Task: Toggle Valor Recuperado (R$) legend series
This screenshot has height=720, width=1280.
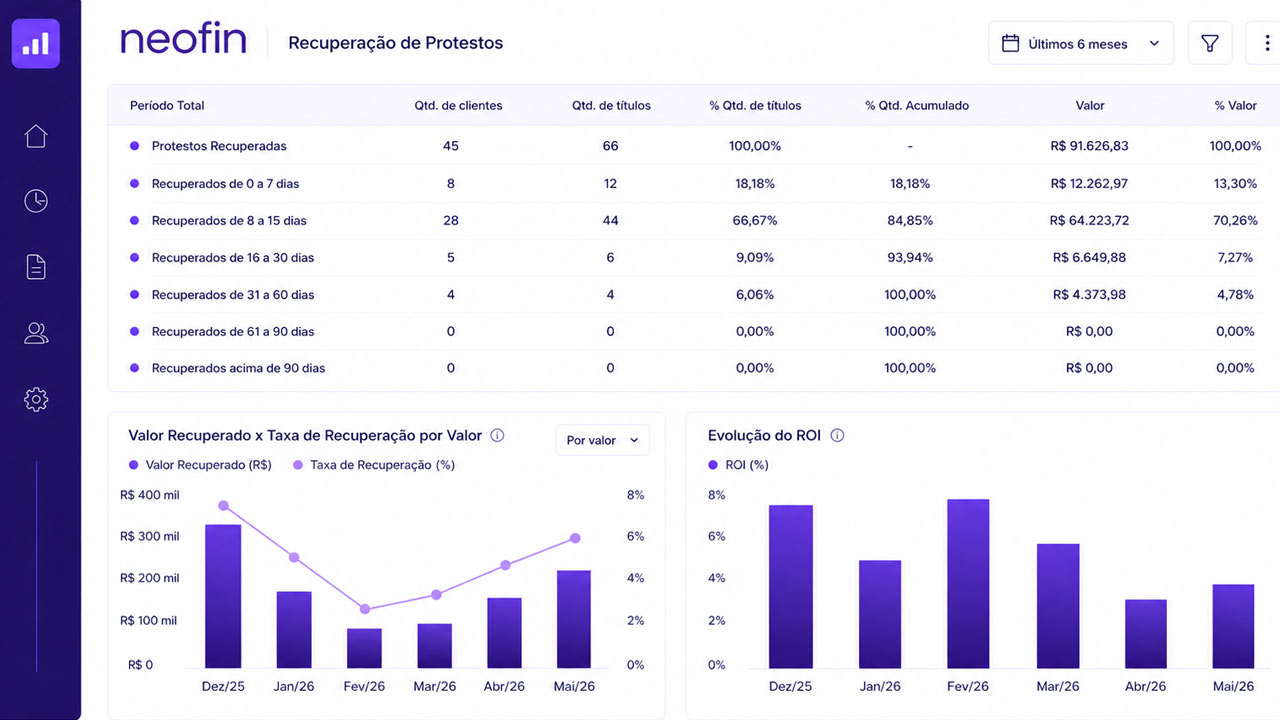Action: coord(200,465)
